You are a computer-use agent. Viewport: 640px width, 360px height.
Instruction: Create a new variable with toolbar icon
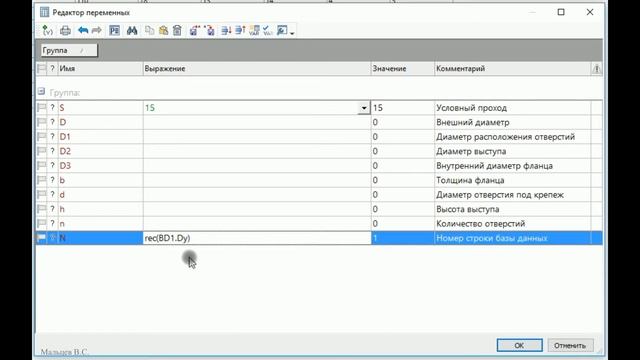(x=47, y=31)
